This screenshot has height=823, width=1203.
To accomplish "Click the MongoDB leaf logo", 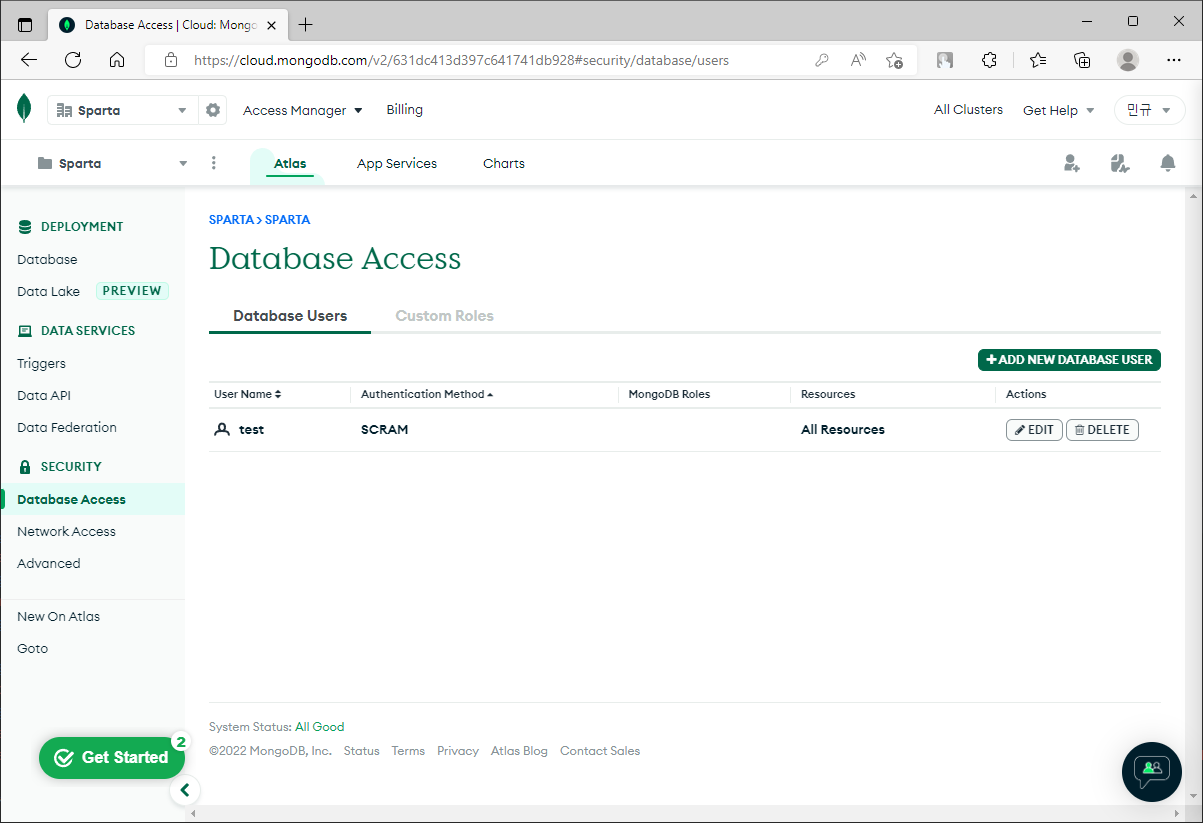I will click(24, 109).
